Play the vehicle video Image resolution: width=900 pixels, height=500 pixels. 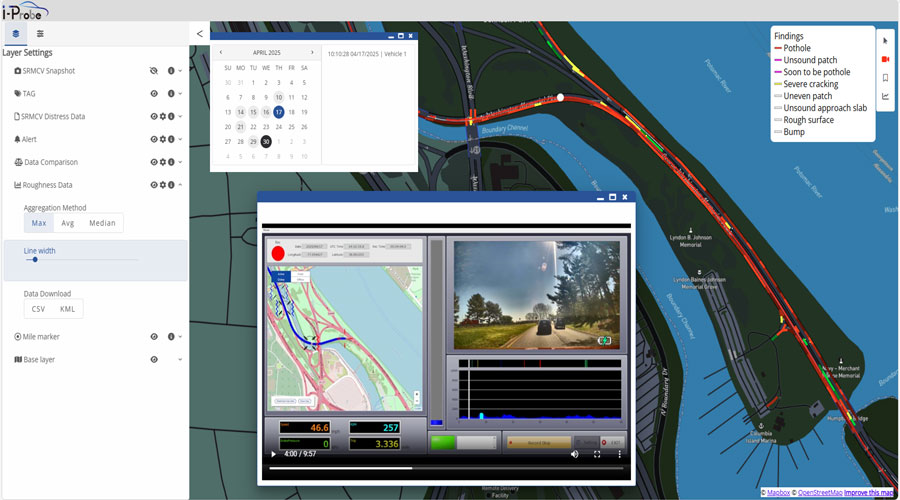pyautogui.click(x=274, y=454)
